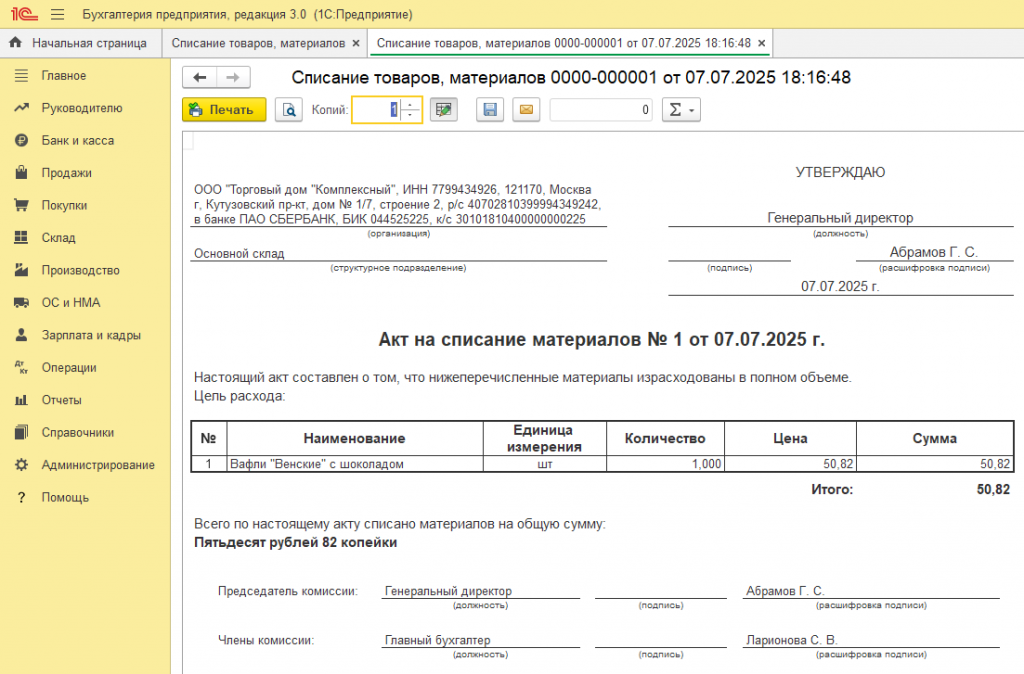Open the 1C hamburger main menu
1024x674 pixels.
pyautogui.click(x=57, y=14)
